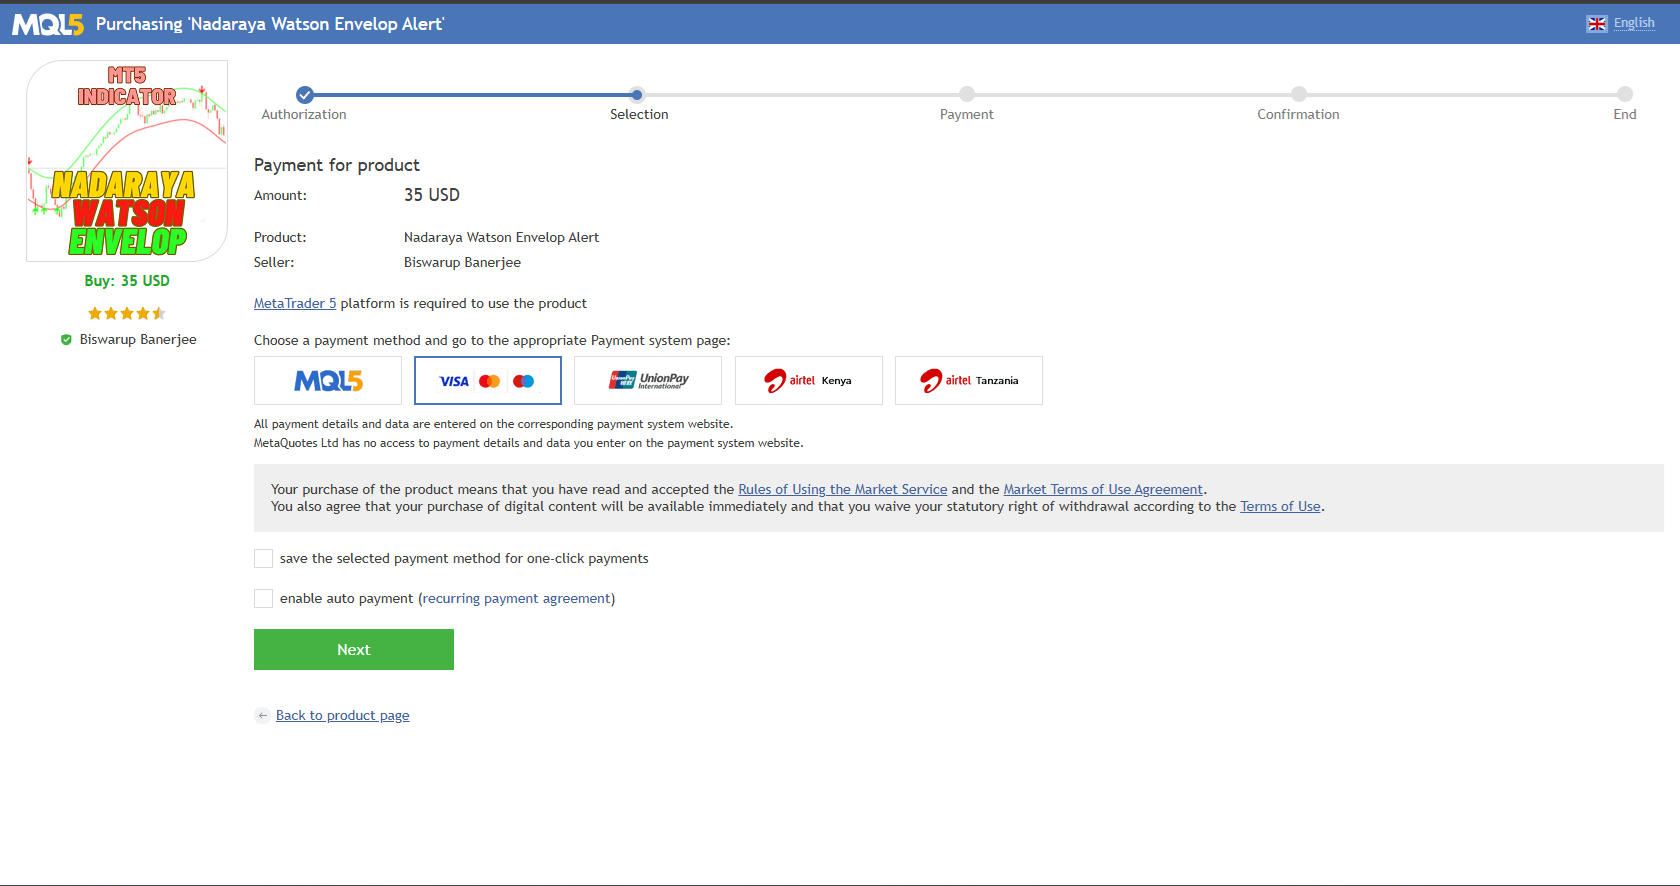Click product name 'Nadaraya Watson Envelop Alert' value
Screen dimensions: 1680x886
(502, 238)
